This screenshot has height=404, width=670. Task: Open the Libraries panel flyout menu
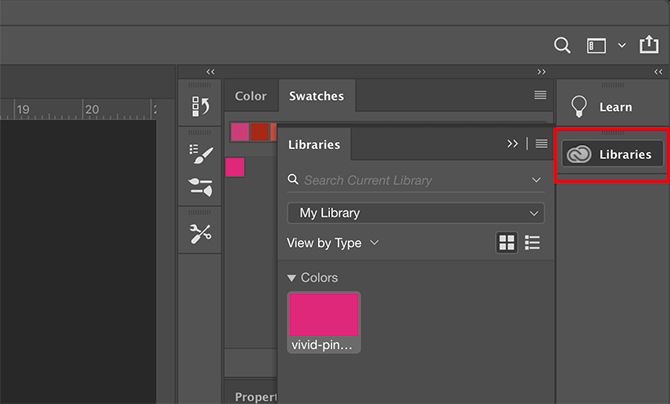(x=541, y=144)
